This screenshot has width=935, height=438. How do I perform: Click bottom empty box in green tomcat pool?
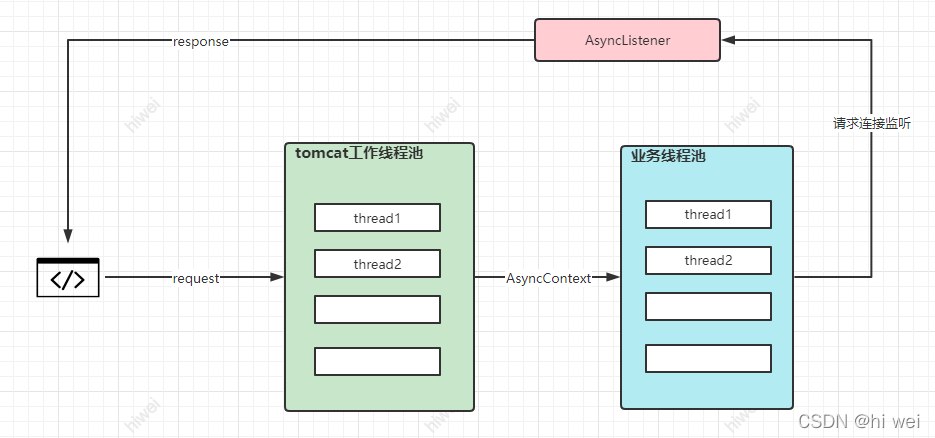377,361
